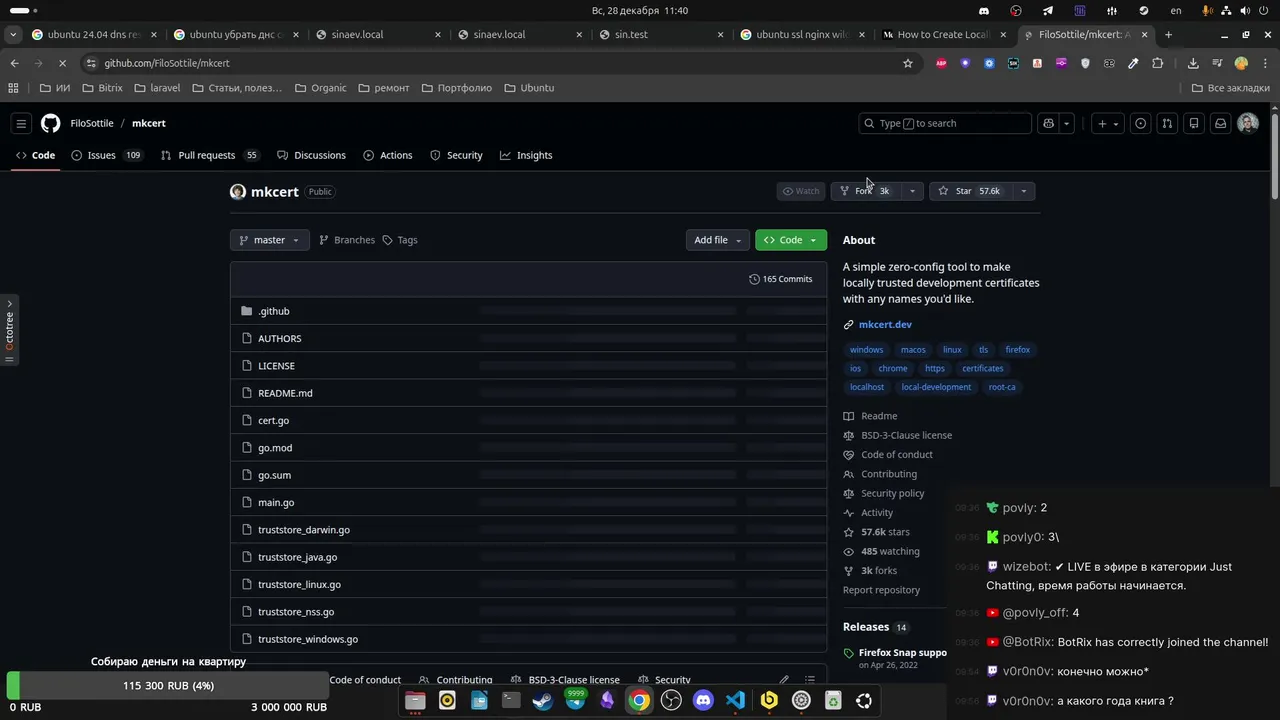
Task: Open color picker eyedropper extension
Action: 1133,63
